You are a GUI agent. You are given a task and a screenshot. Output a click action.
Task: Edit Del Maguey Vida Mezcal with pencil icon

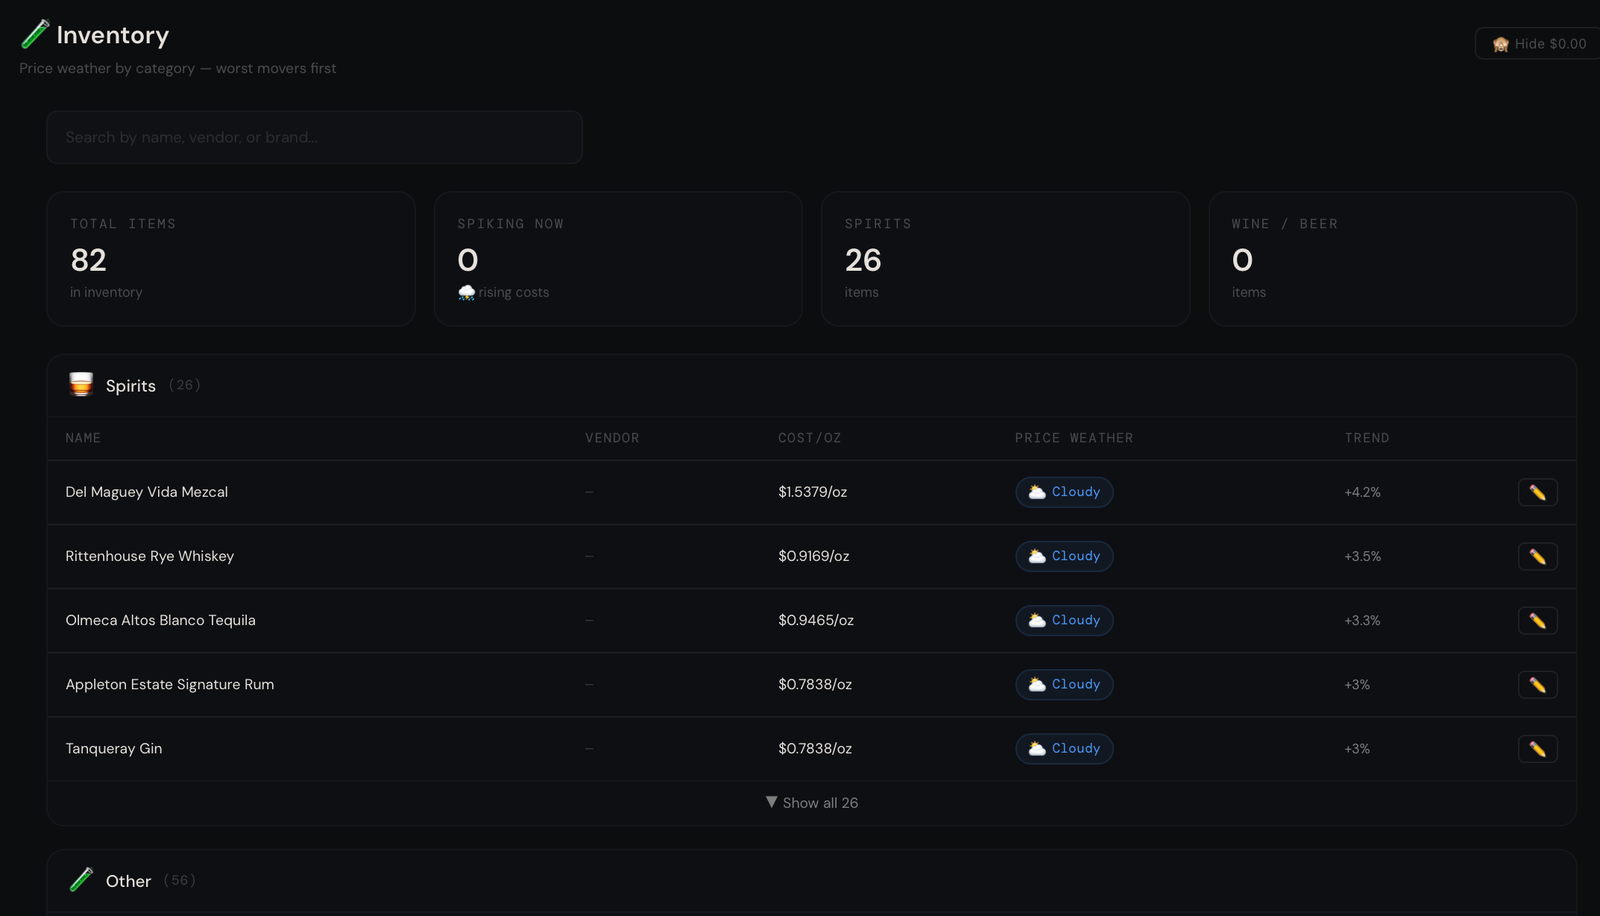coord(1537,492)
